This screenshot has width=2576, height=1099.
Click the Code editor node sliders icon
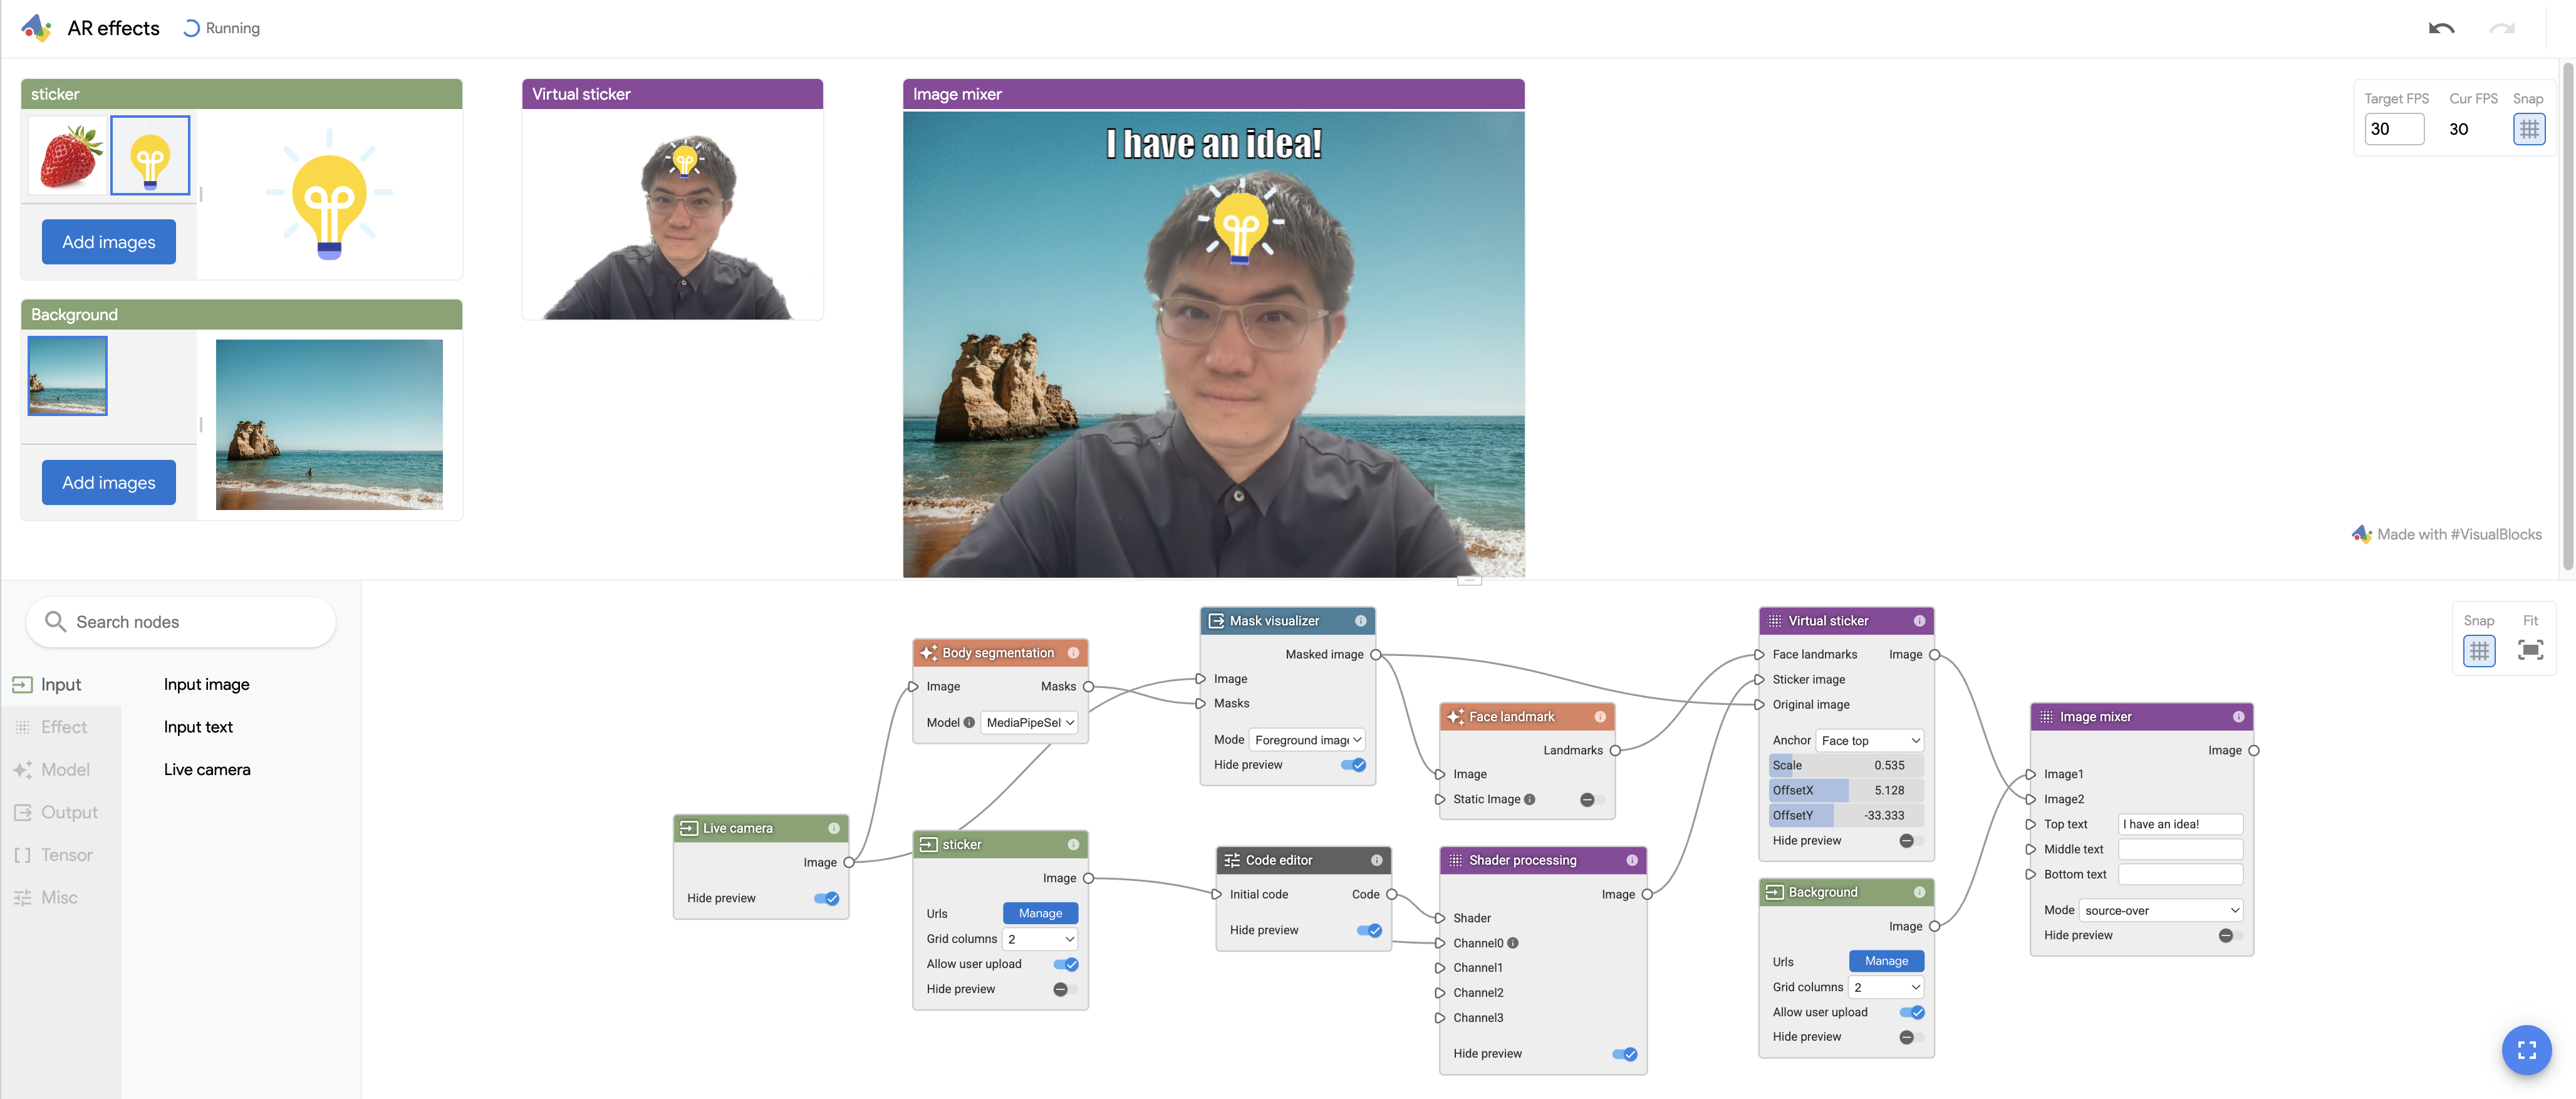[1232, 860]
